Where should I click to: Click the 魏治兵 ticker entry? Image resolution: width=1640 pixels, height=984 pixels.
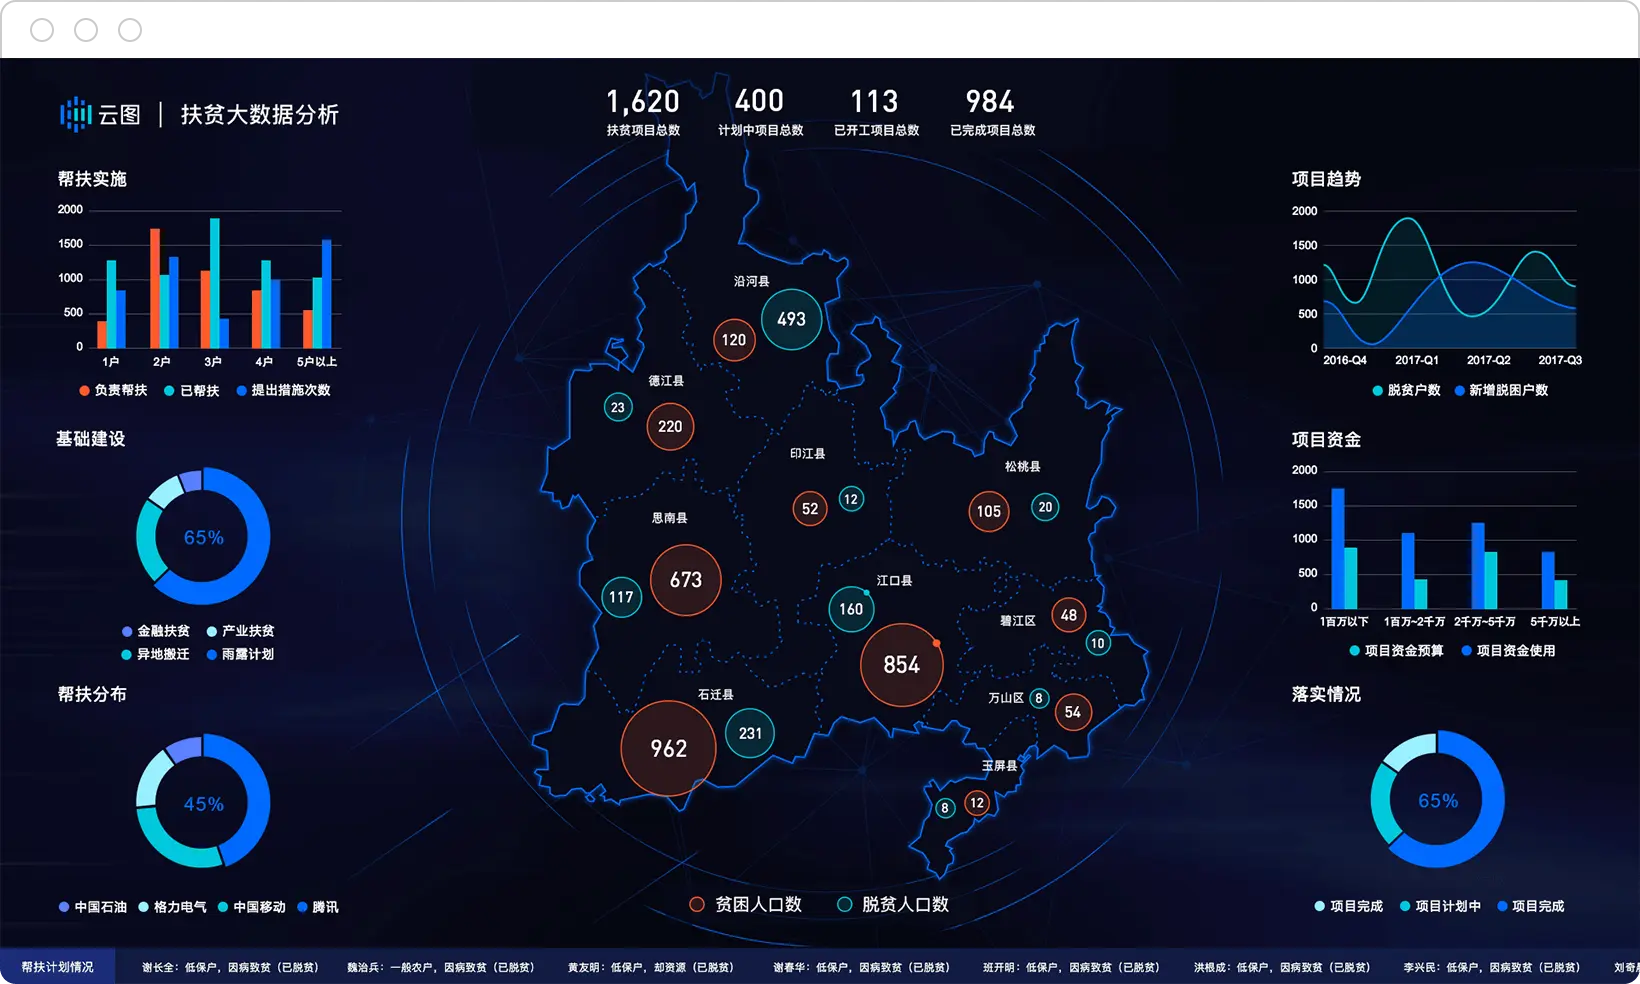(441, 967)
